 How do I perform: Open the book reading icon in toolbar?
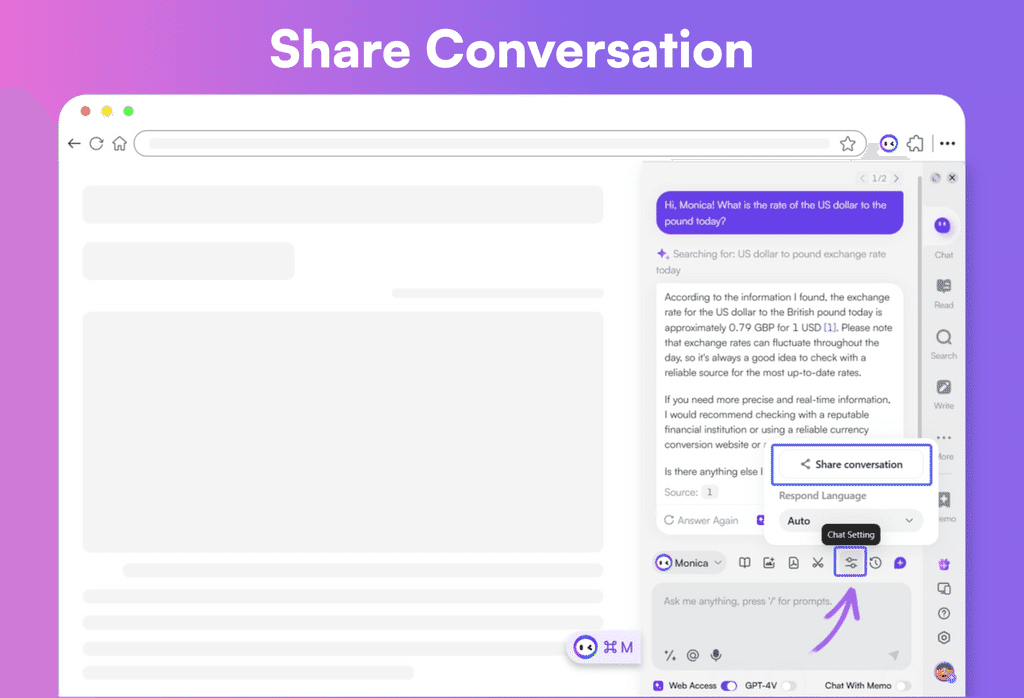(x=745, y=563)
